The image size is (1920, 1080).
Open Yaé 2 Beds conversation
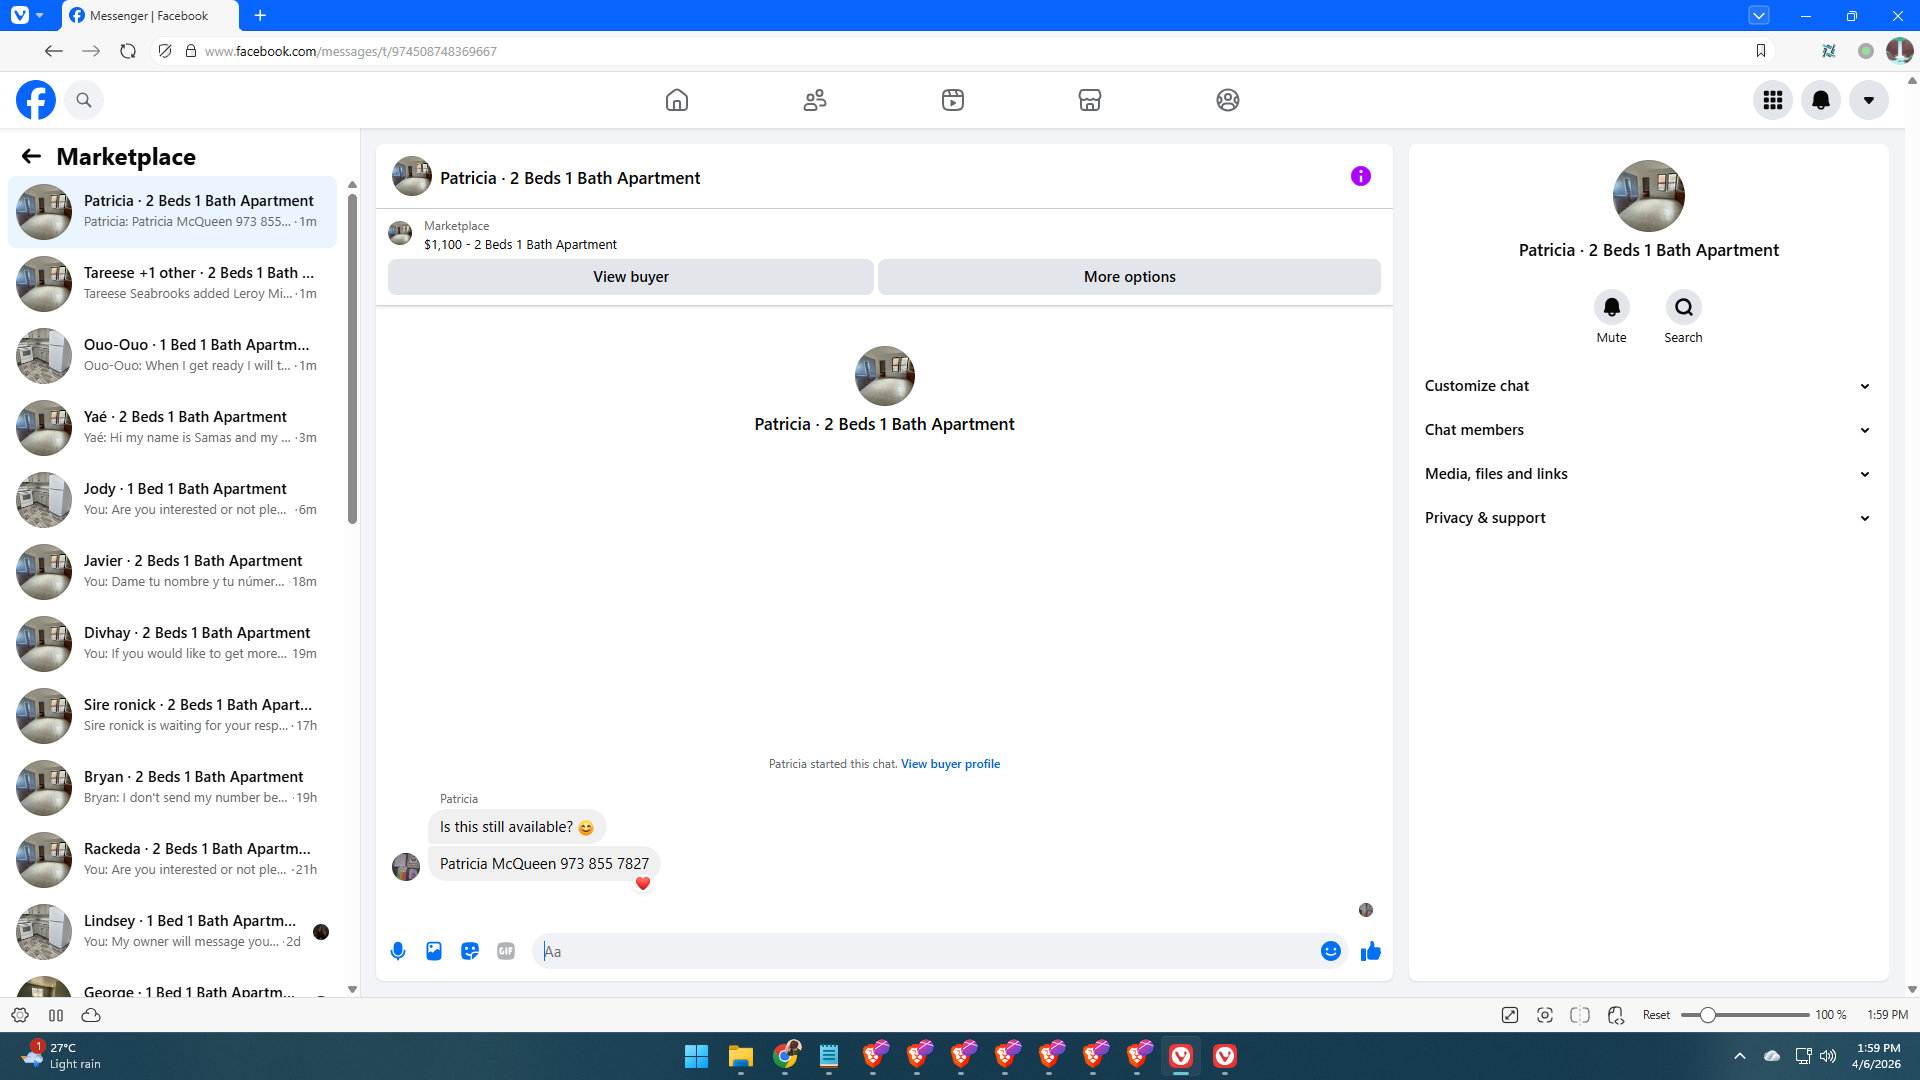tap(172, 428)
